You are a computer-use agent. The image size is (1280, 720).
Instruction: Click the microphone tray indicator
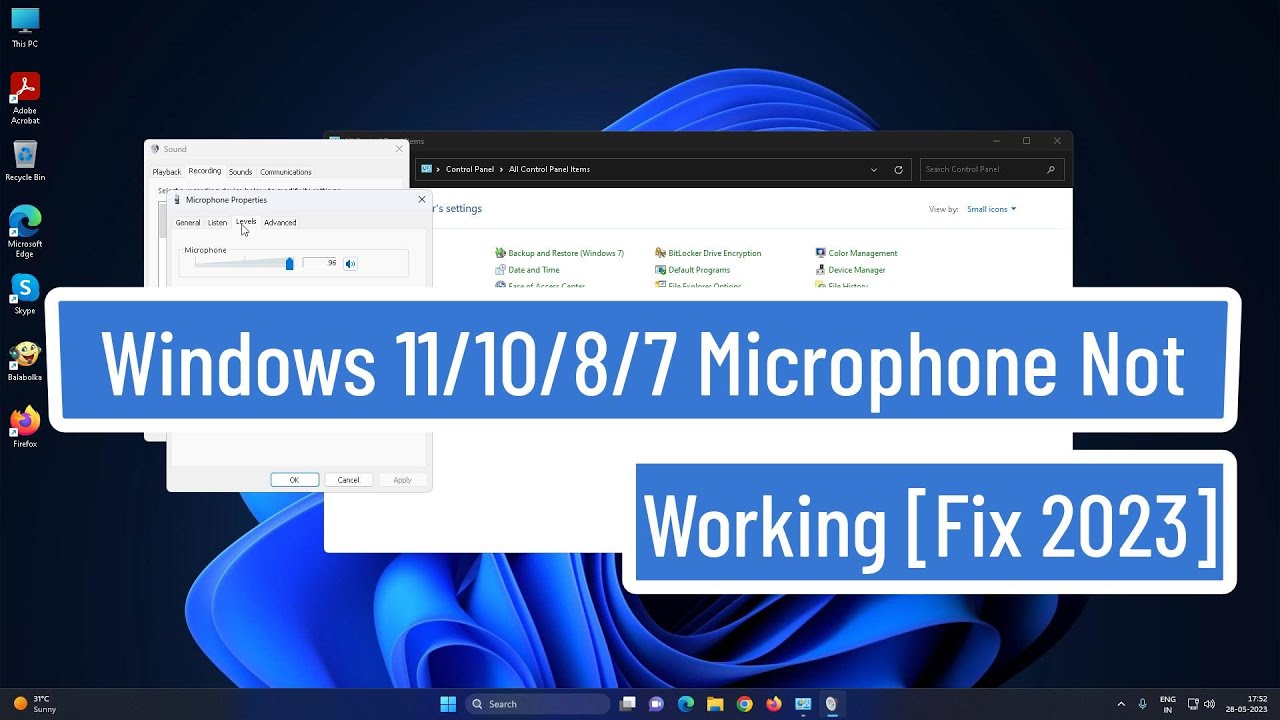(x=1143, y=704)
